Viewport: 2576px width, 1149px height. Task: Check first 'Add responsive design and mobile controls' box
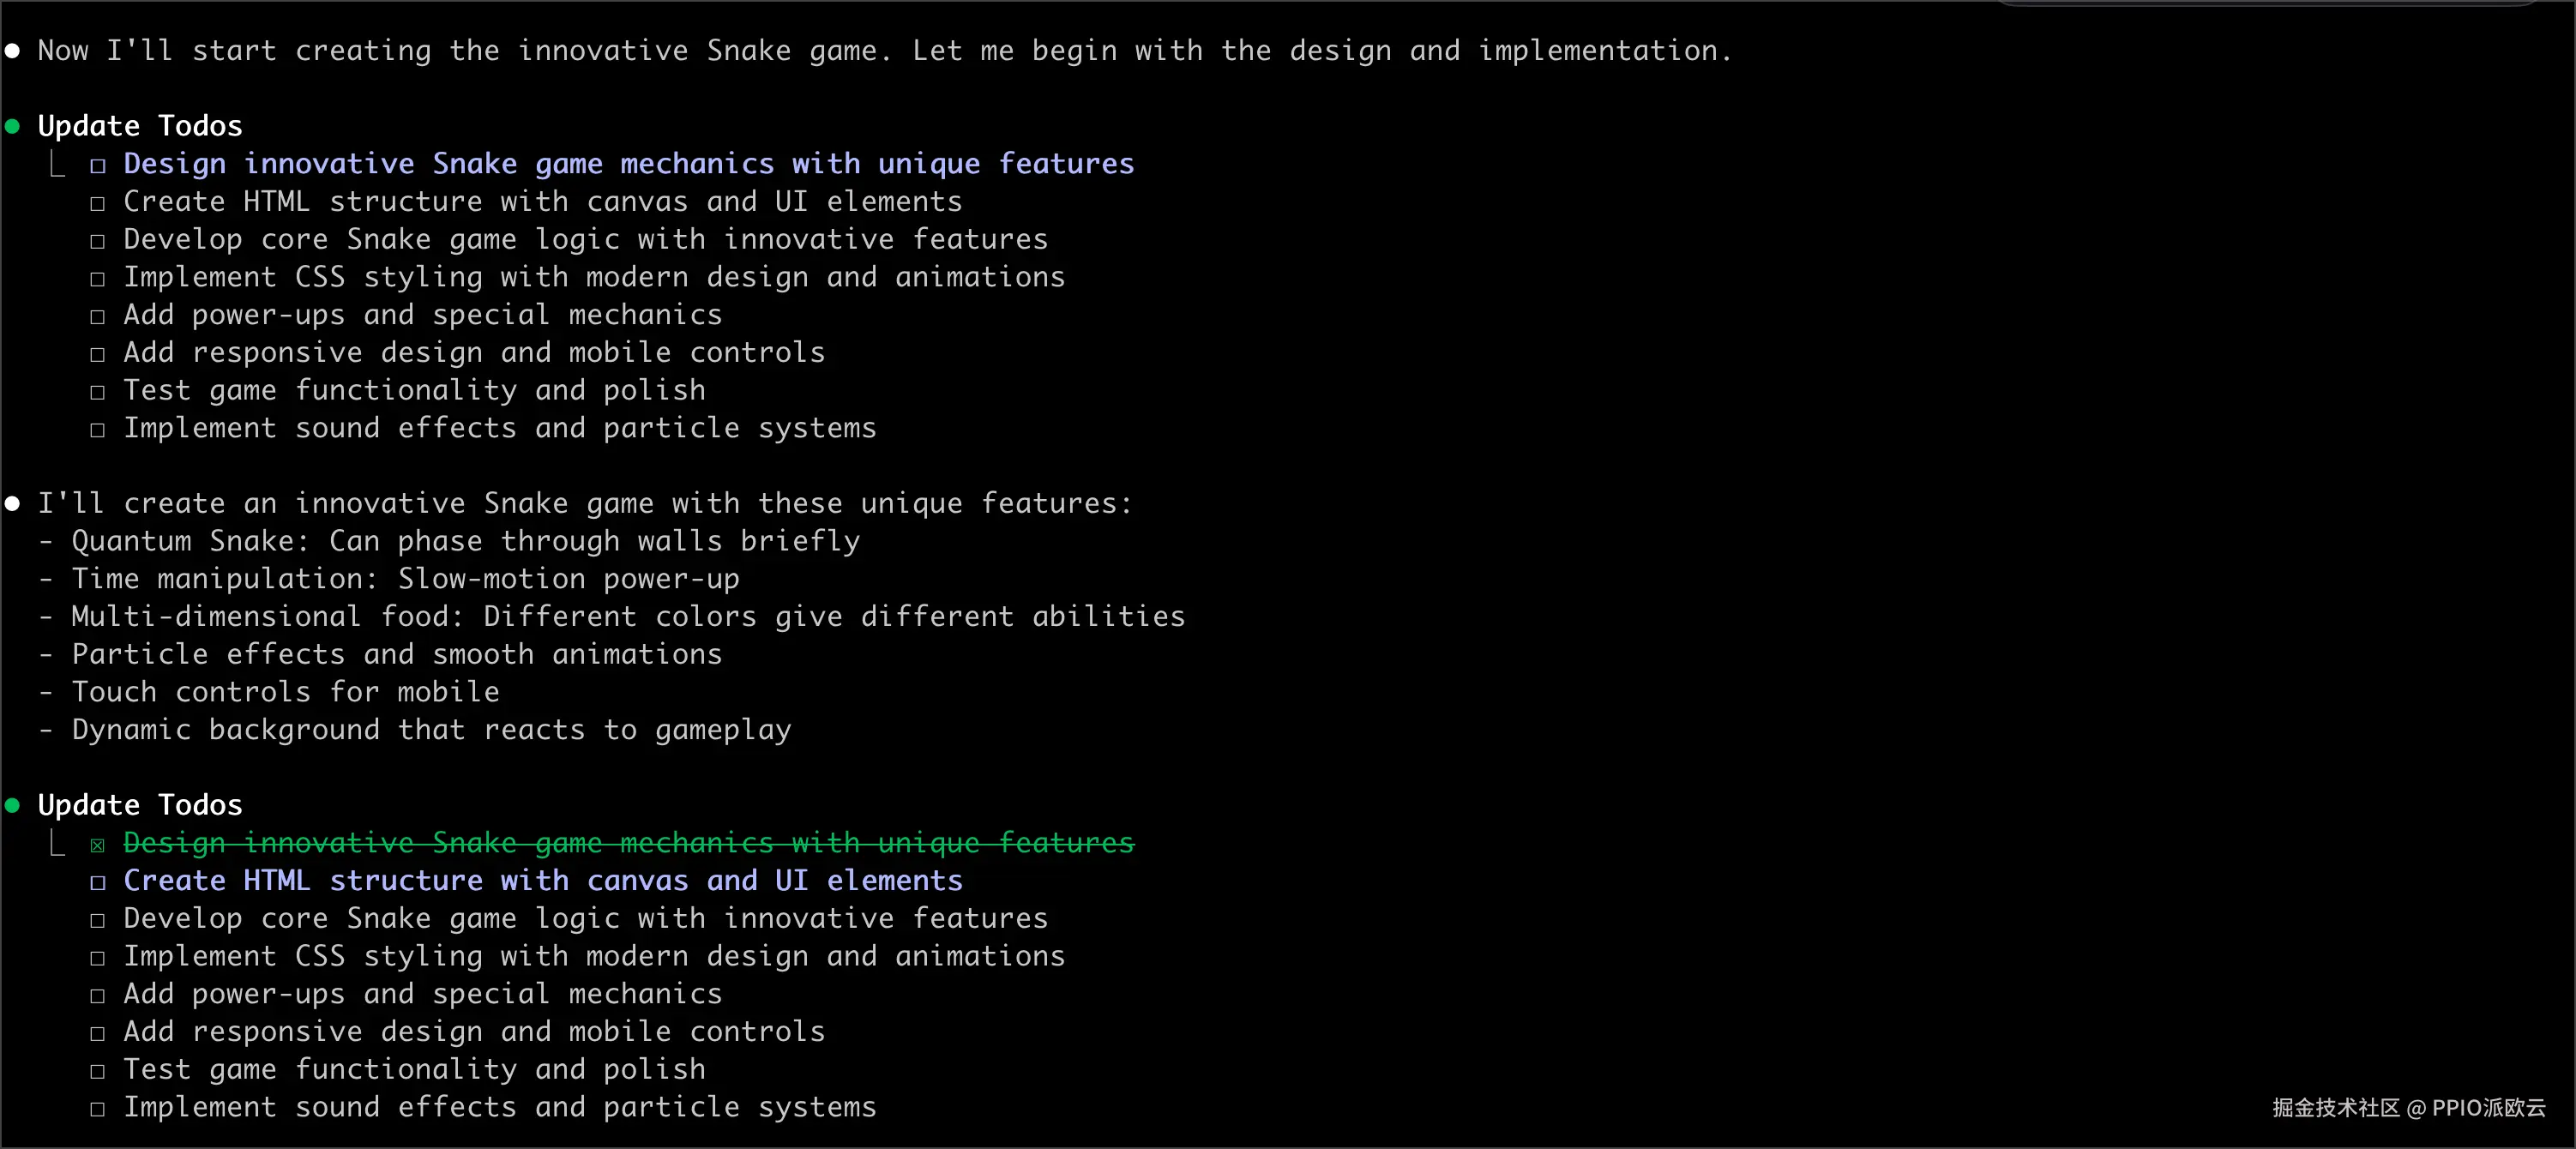point(97,355)
